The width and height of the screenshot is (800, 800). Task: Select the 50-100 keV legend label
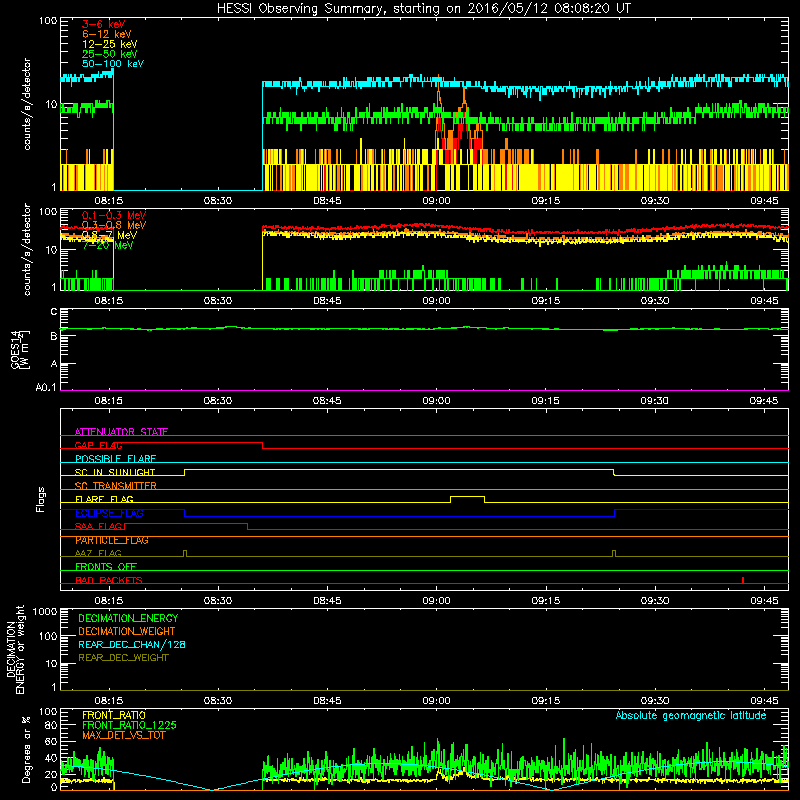tap(113, 64)
